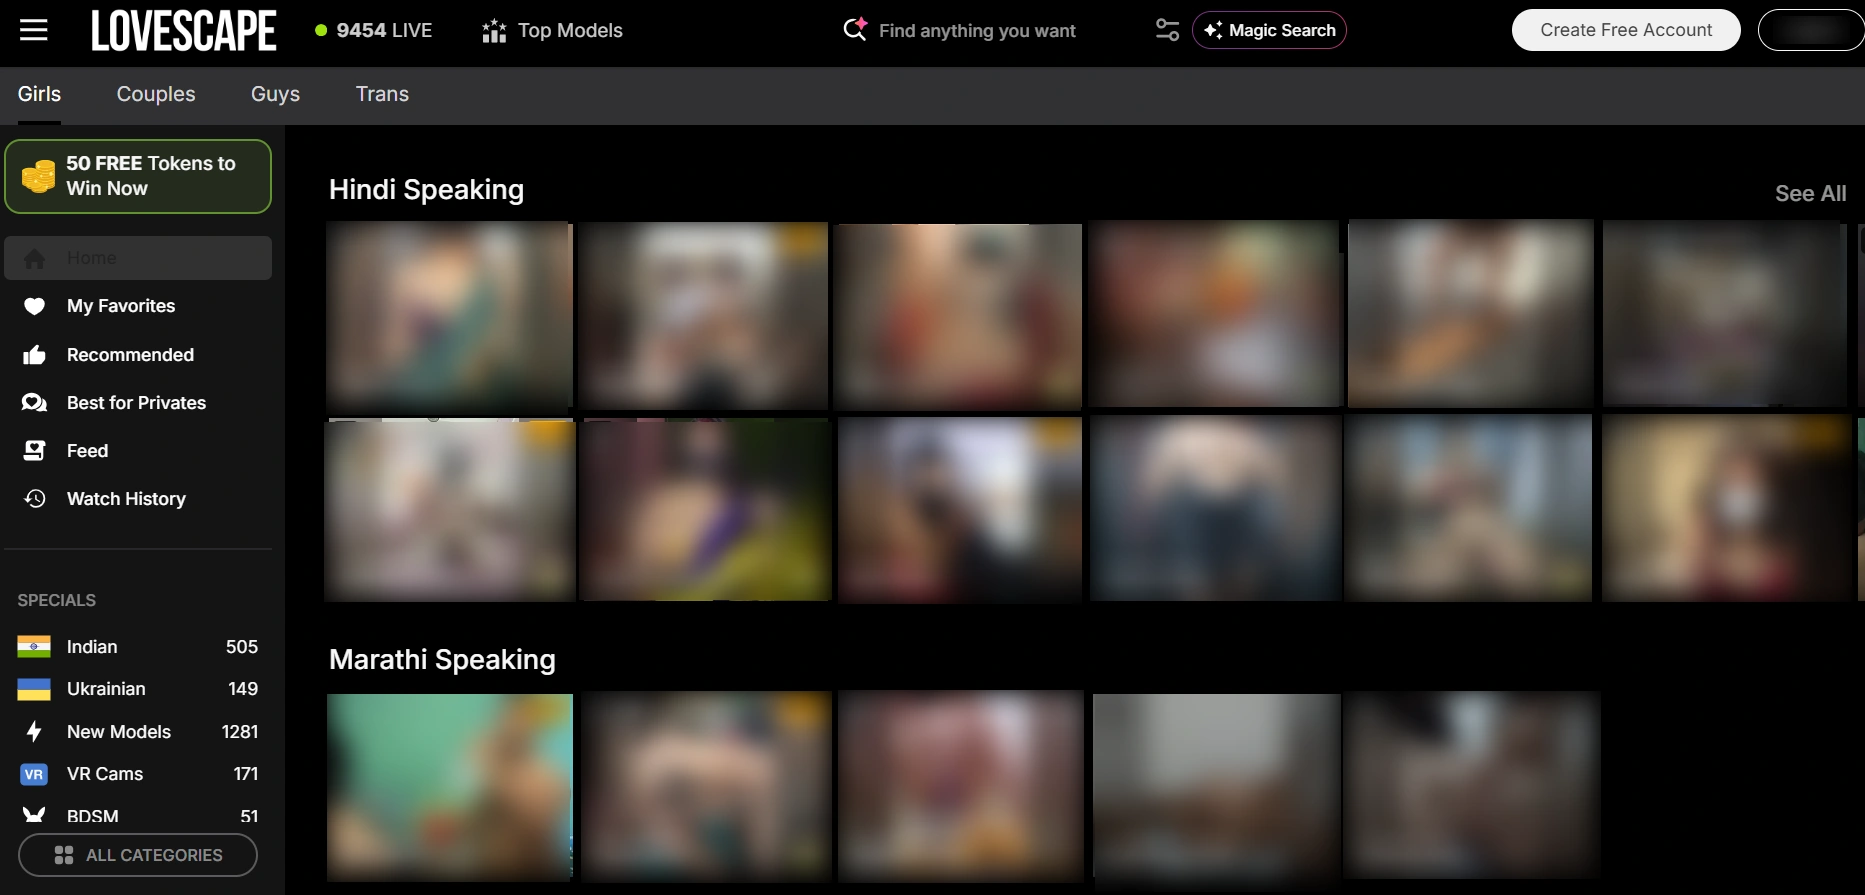This screenshot has height=895, width=1865.
Task: Click the Watch History clock icon
Action: click(34, 499)
